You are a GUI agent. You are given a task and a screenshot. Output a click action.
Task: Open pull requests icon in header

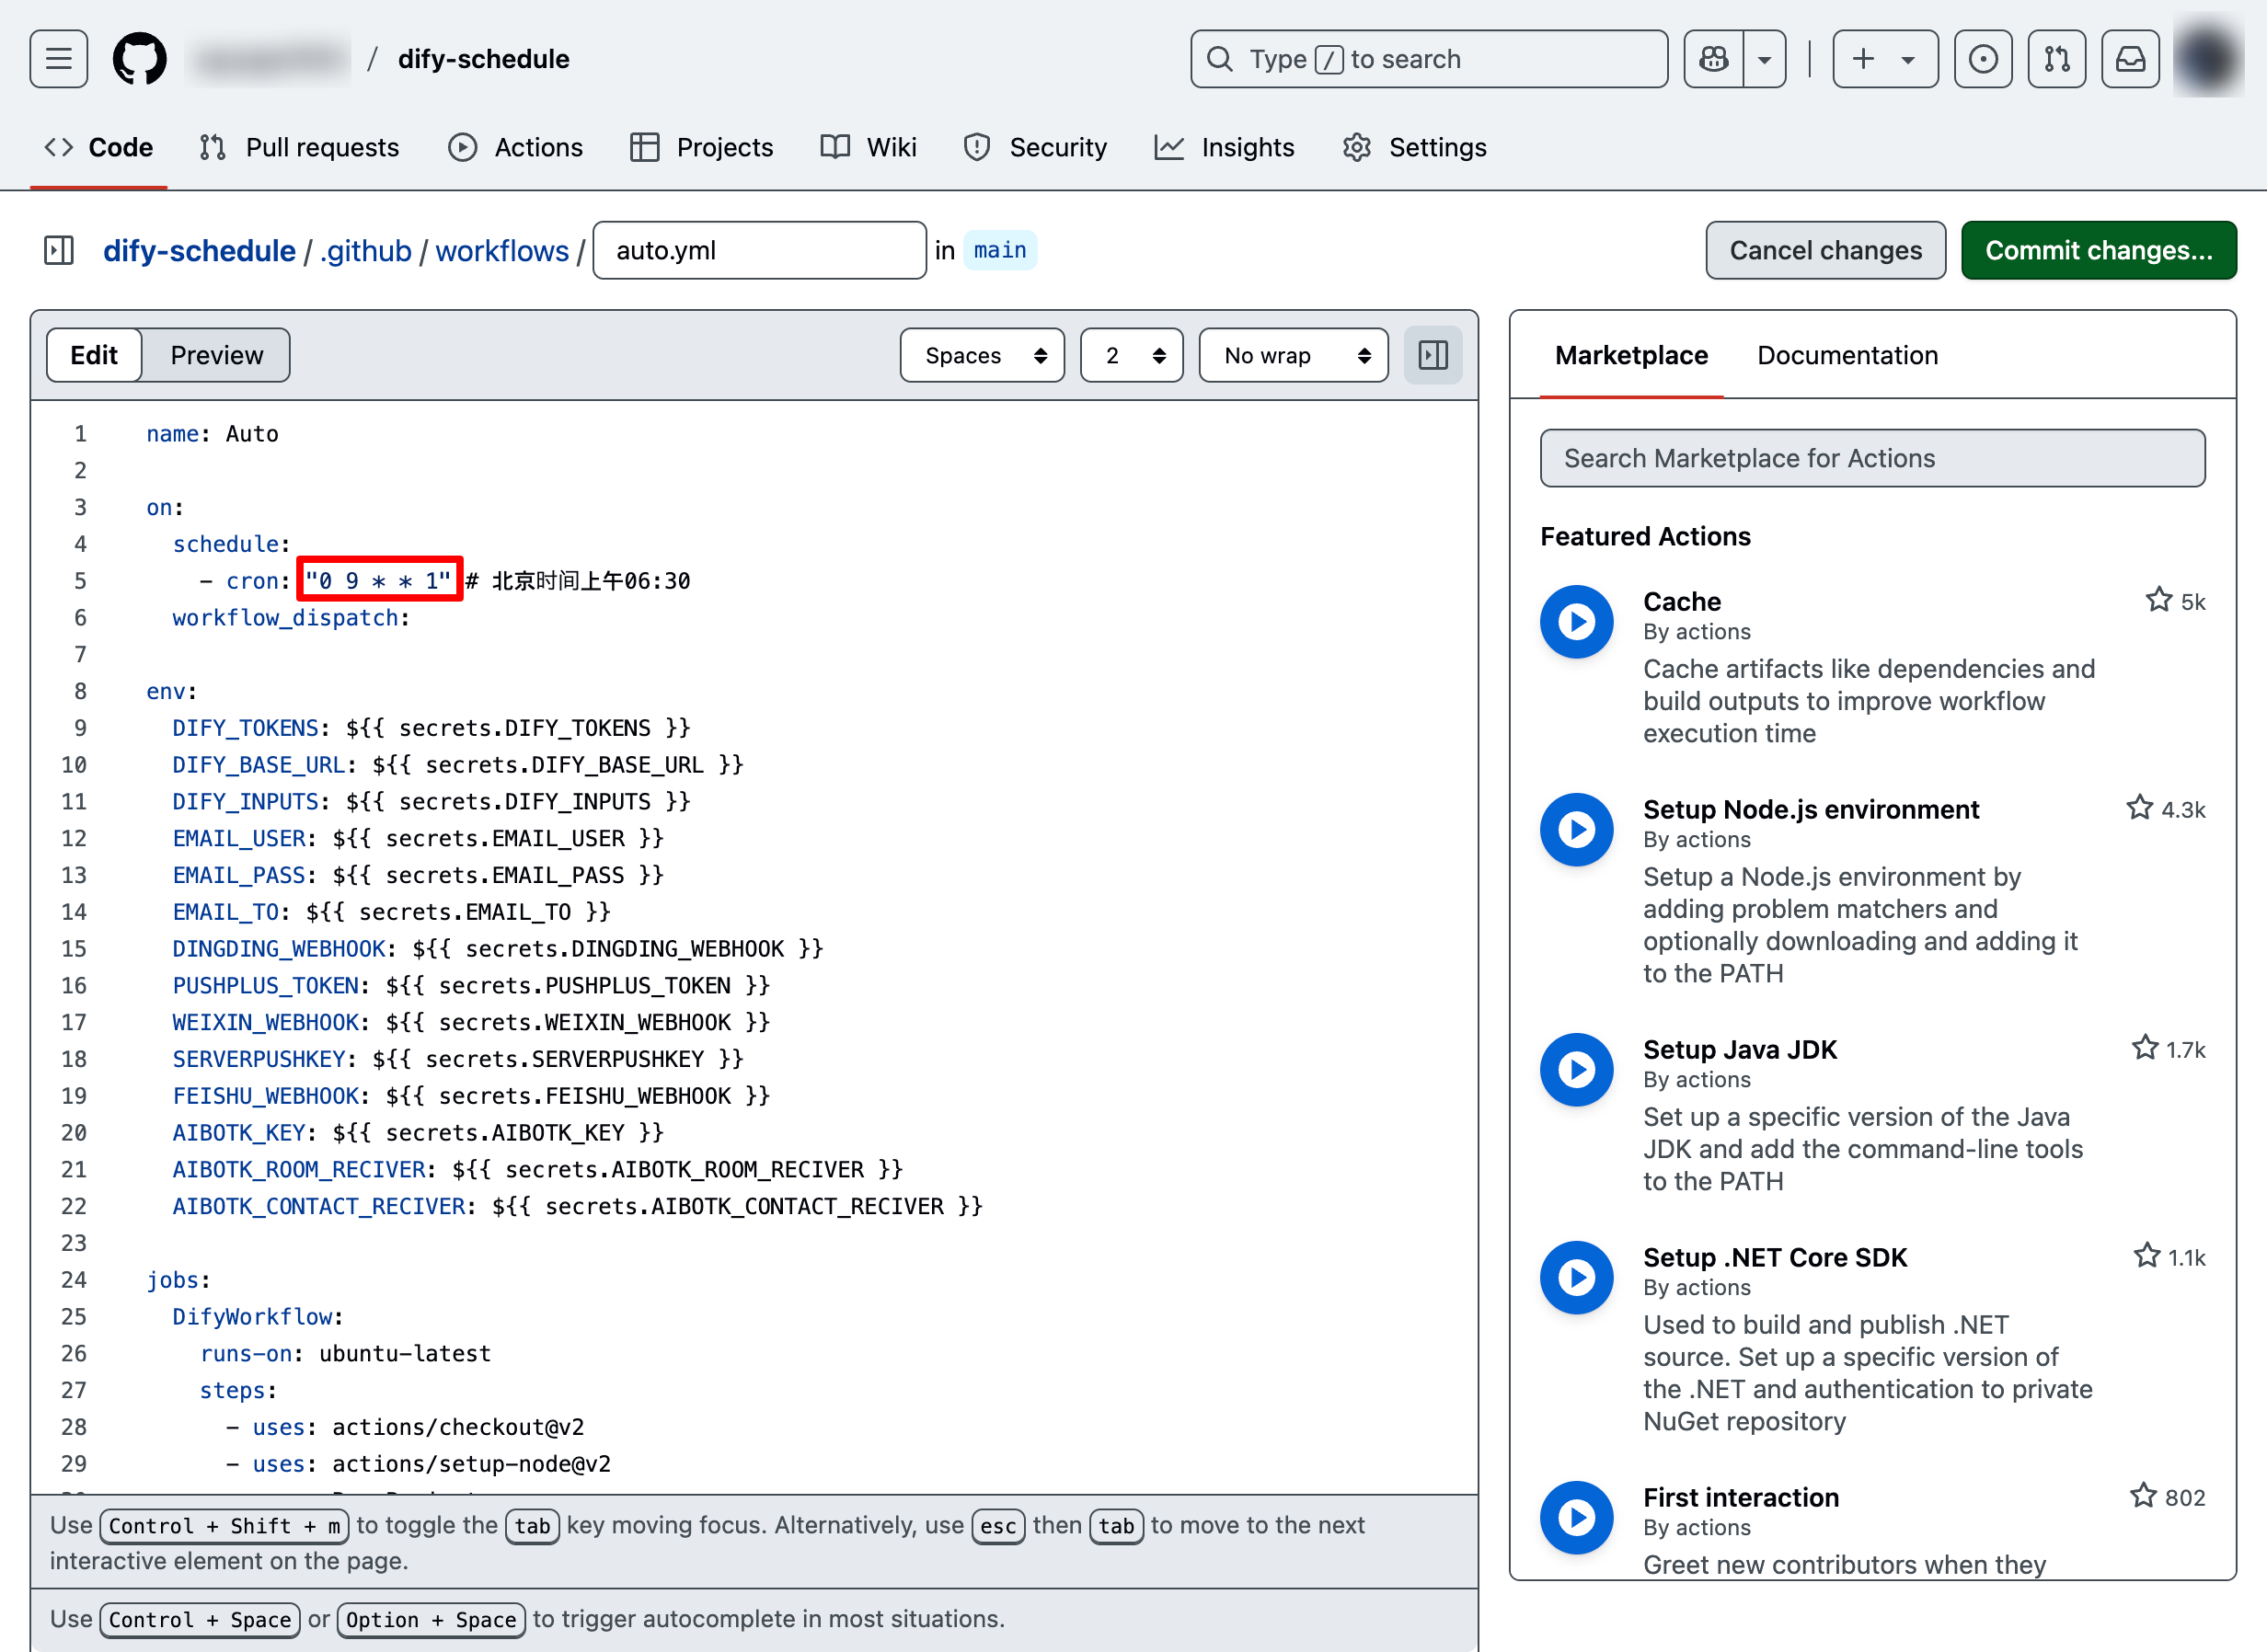tap(2056, 59)
